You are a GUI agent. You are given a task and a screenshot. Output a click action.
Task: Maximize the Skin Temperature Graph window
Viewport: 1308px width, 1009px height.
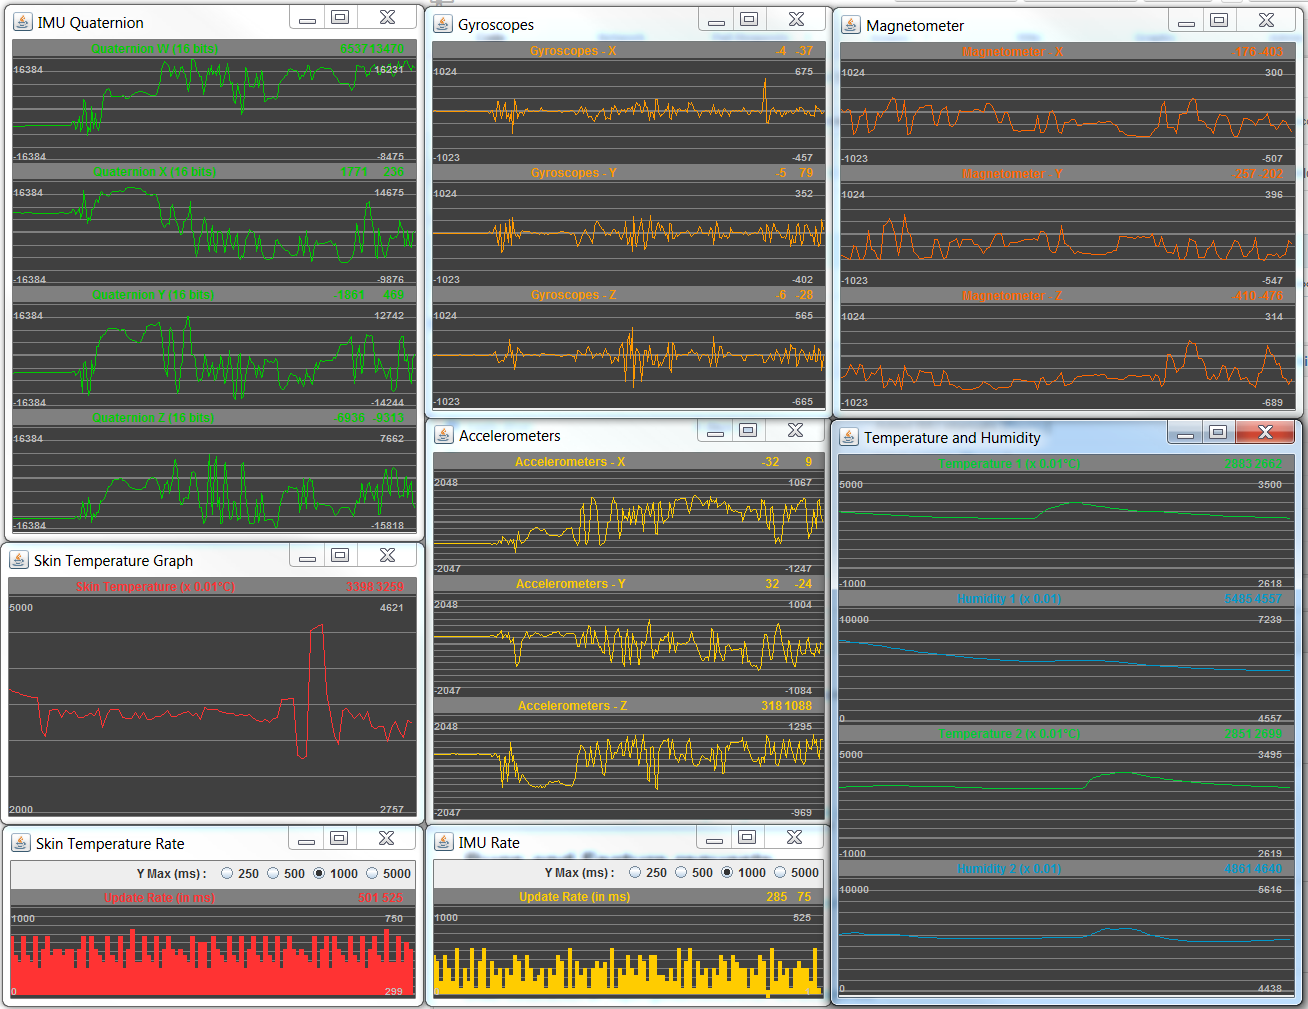(340, 556)
